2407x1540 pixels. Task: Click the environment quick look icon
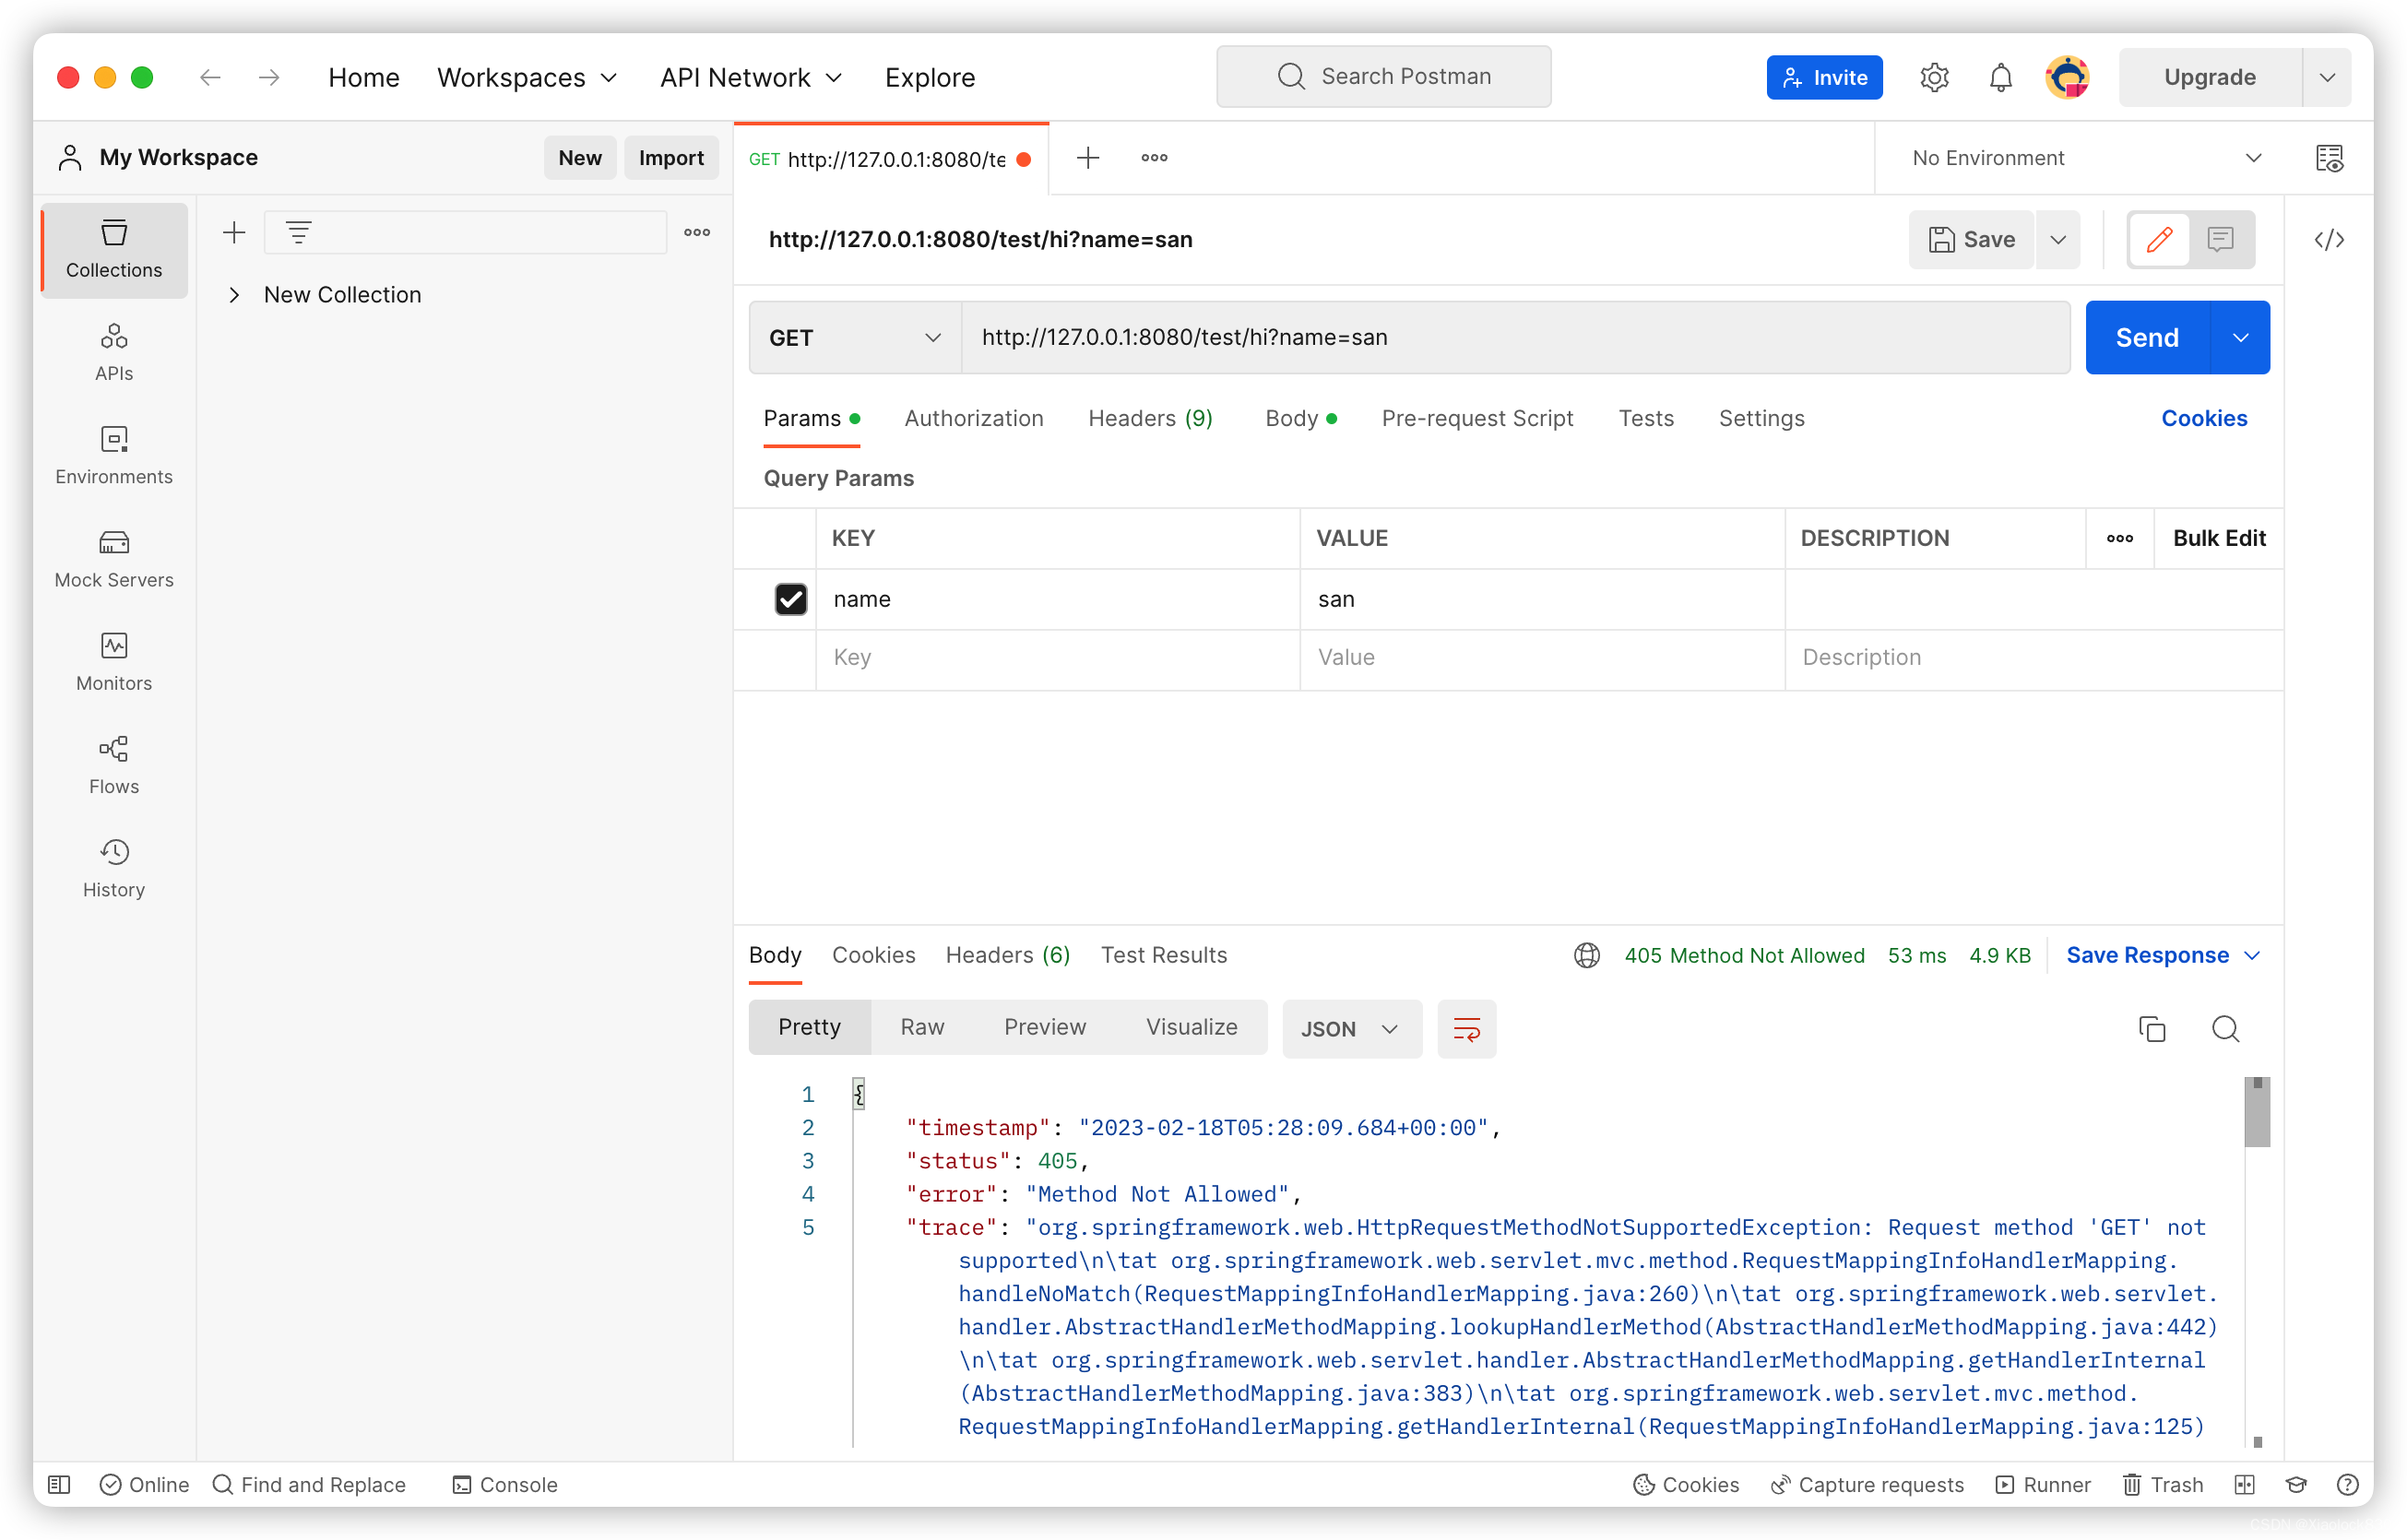click(2329, 157)
